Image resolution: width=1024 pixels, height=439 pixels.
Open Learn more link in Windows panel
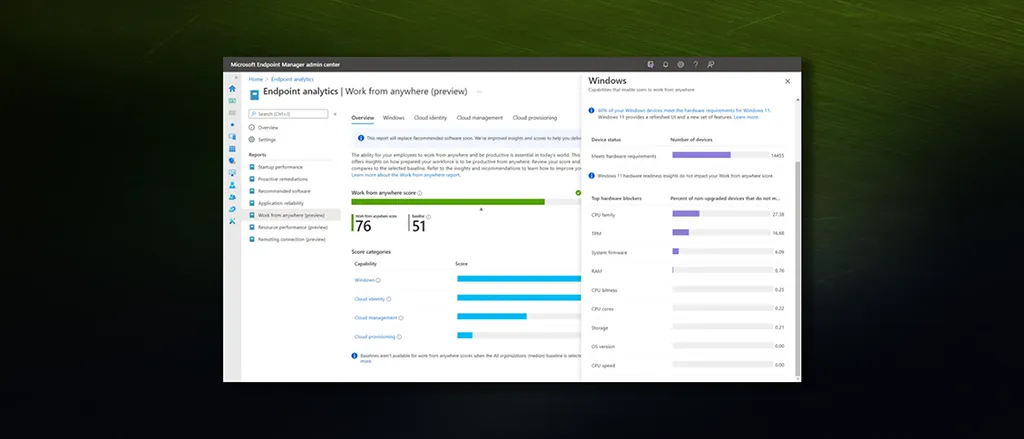tap(746, 117)
